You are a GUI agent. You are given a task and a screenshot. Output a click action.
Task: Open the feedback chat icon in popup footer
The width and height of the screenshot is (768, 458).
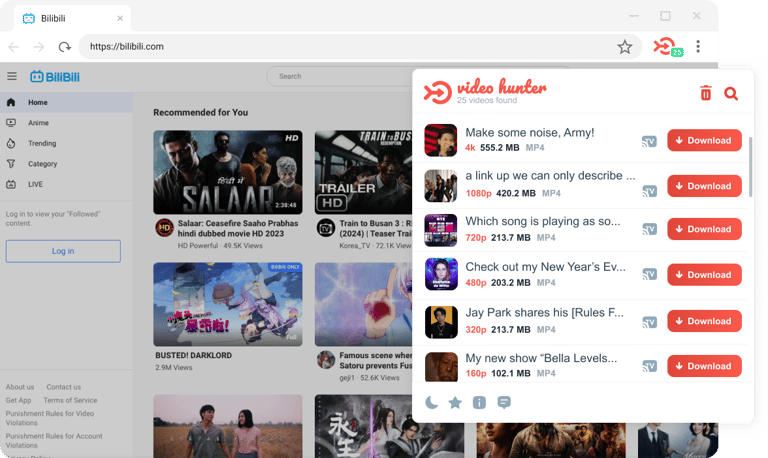(x=504, y=402)
